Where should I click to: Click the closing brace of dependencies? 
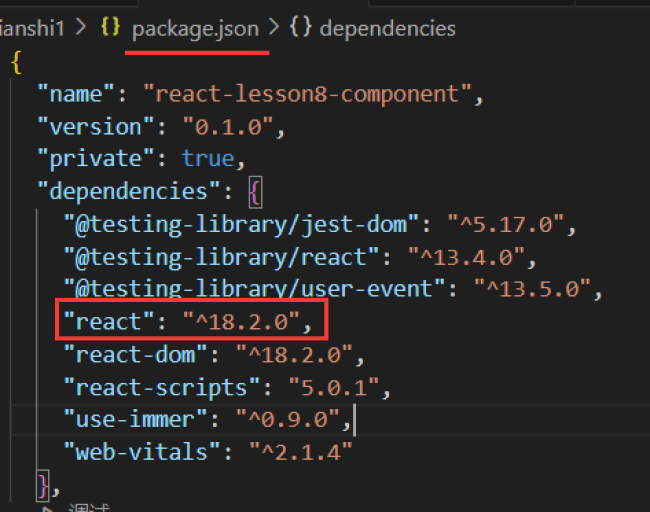43,485
